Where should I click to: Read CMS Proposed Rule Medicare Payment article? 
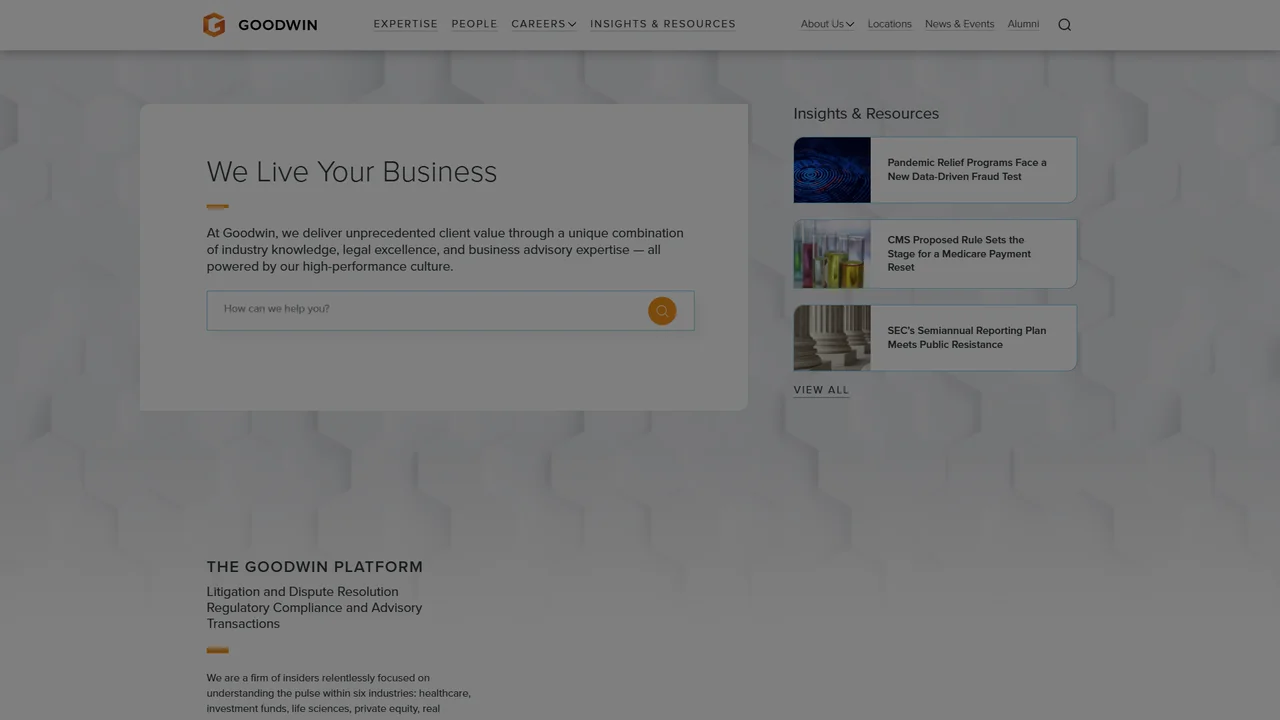[959, 254]
